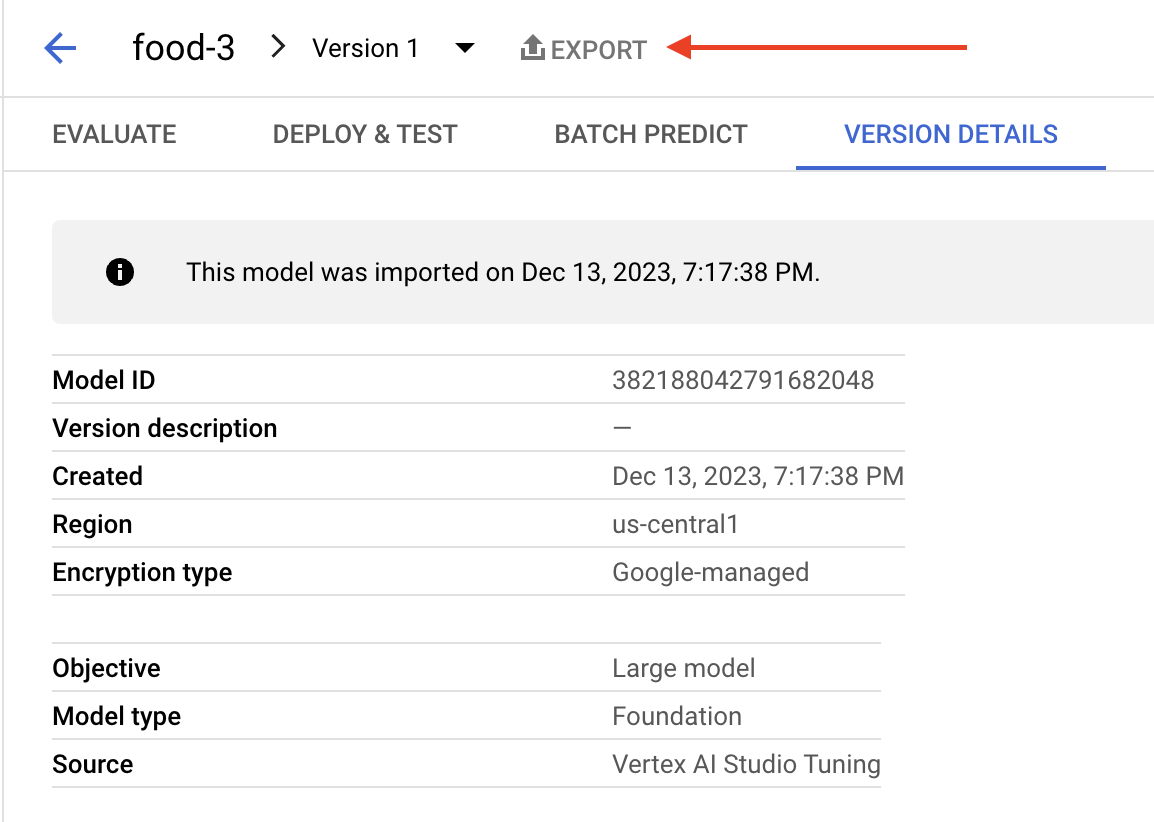Viewport: 1154px width, 822px height.
Task: Click the Large model value
Action: coord(684,668)
